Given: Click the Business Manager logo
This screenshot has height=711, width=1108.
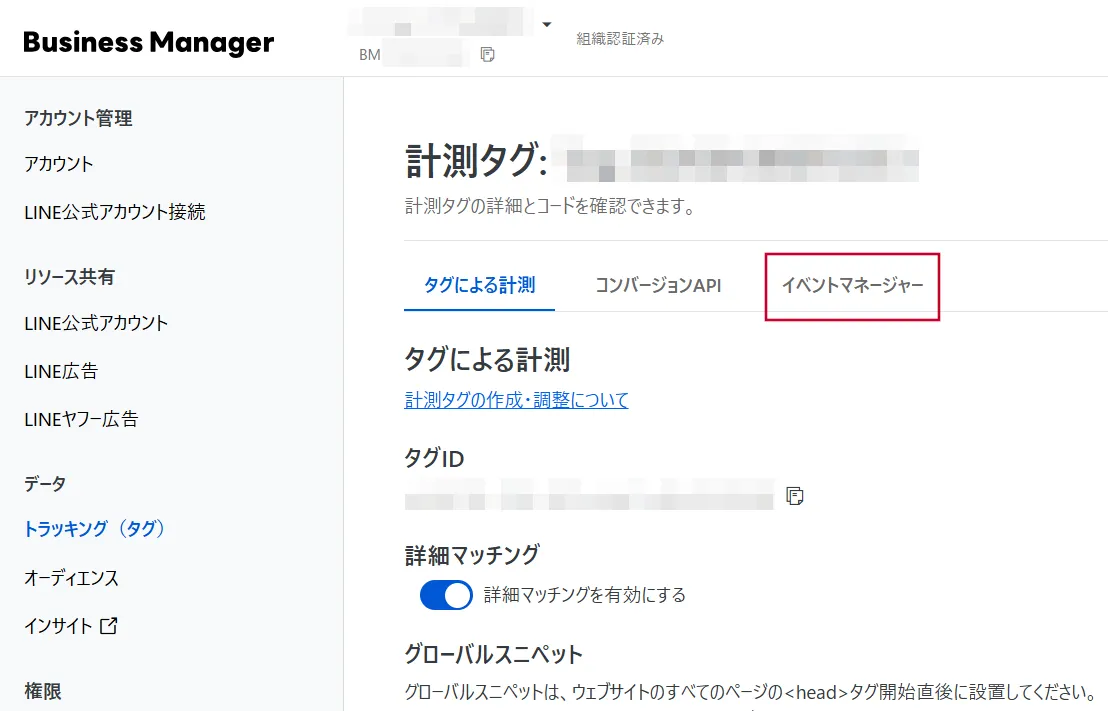Looking at the screenshot, I should (x=146, y=42).
